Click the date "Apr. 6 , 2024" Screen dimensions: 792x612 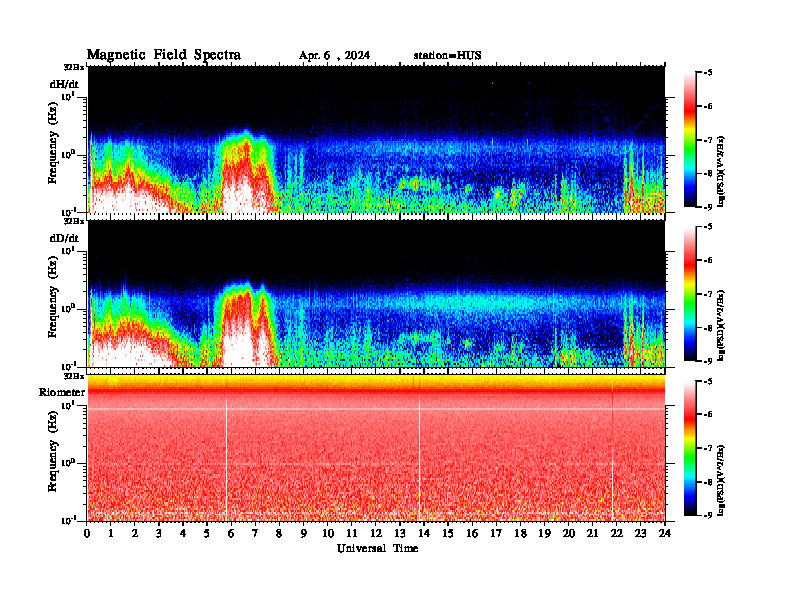pyautogui.click(x=334, y=56)
